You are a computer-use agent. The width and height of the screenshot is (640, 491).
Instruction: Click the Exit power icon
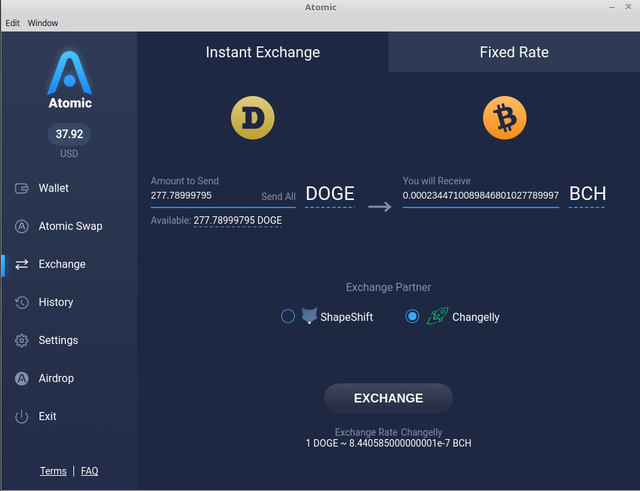tap(22, 416)
